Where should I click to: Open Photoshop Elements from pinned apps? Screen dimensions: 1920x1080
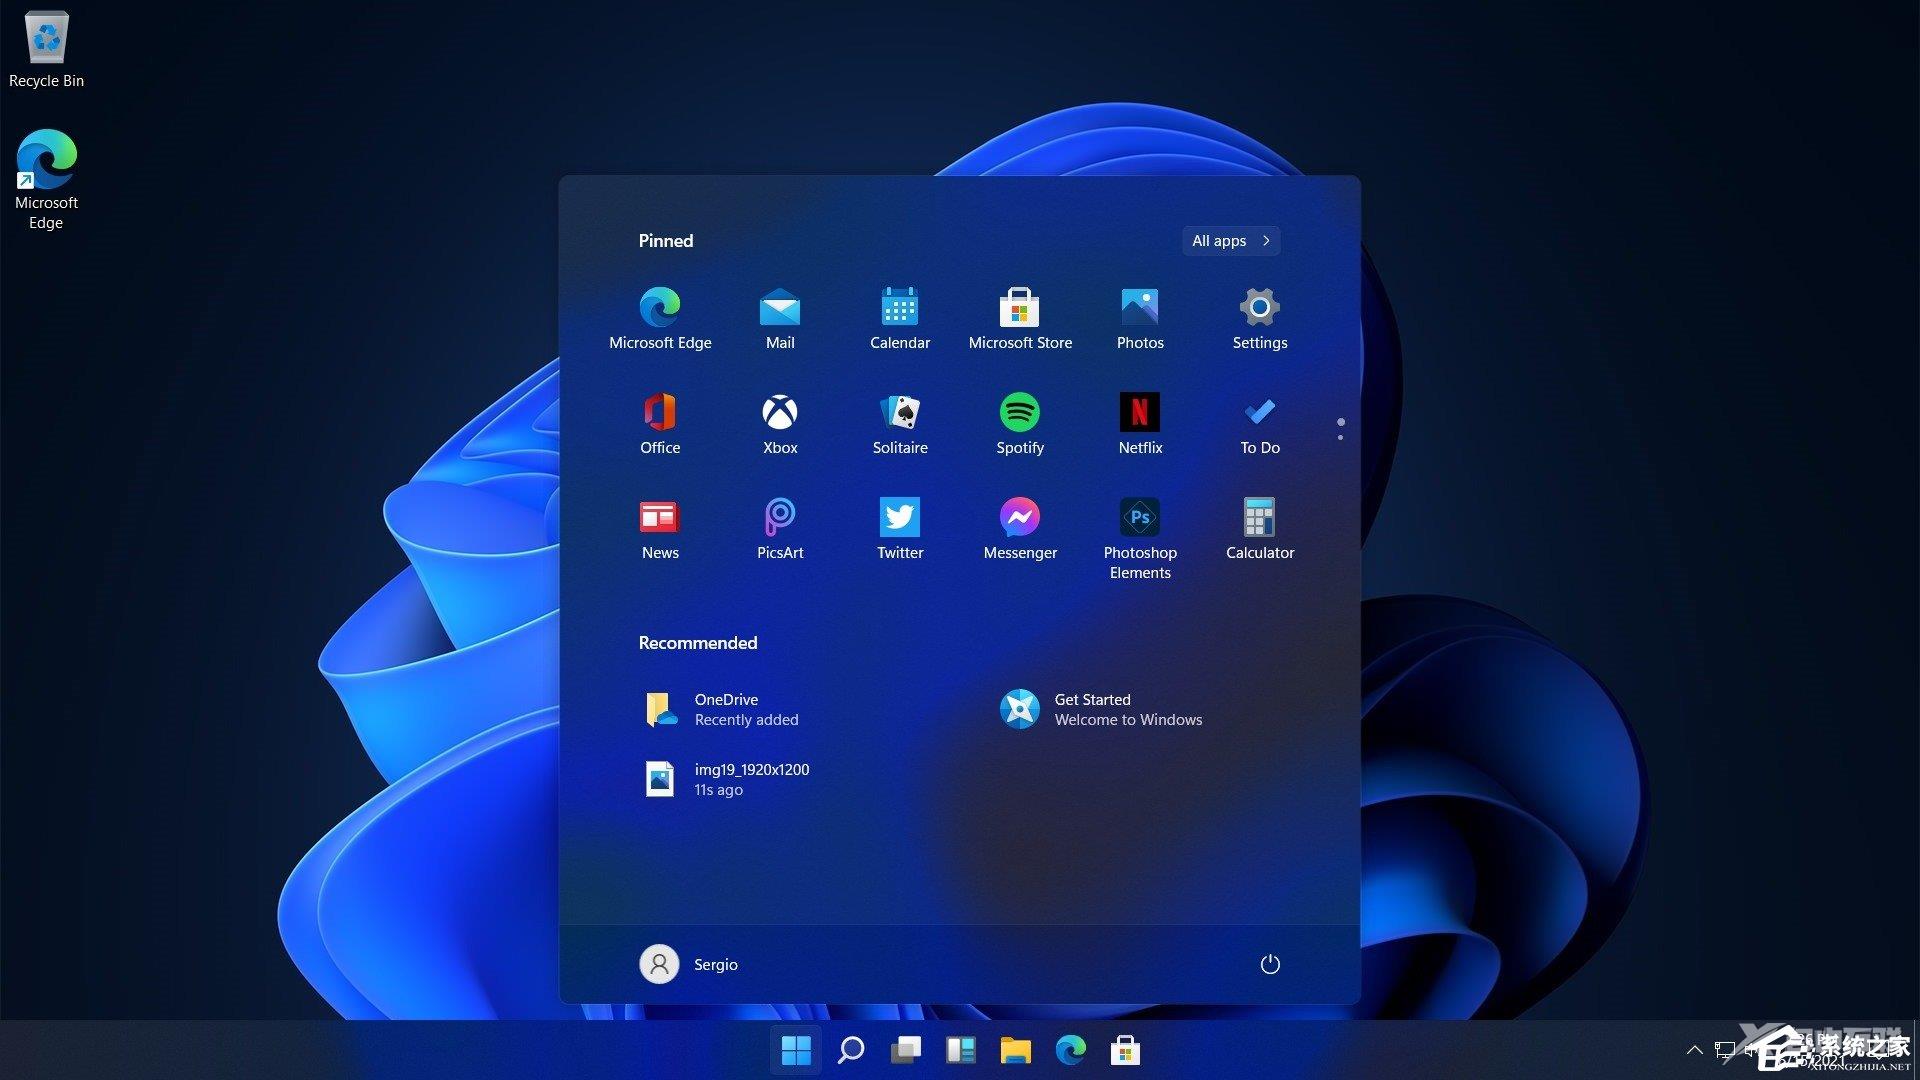tap(1137, 521)
